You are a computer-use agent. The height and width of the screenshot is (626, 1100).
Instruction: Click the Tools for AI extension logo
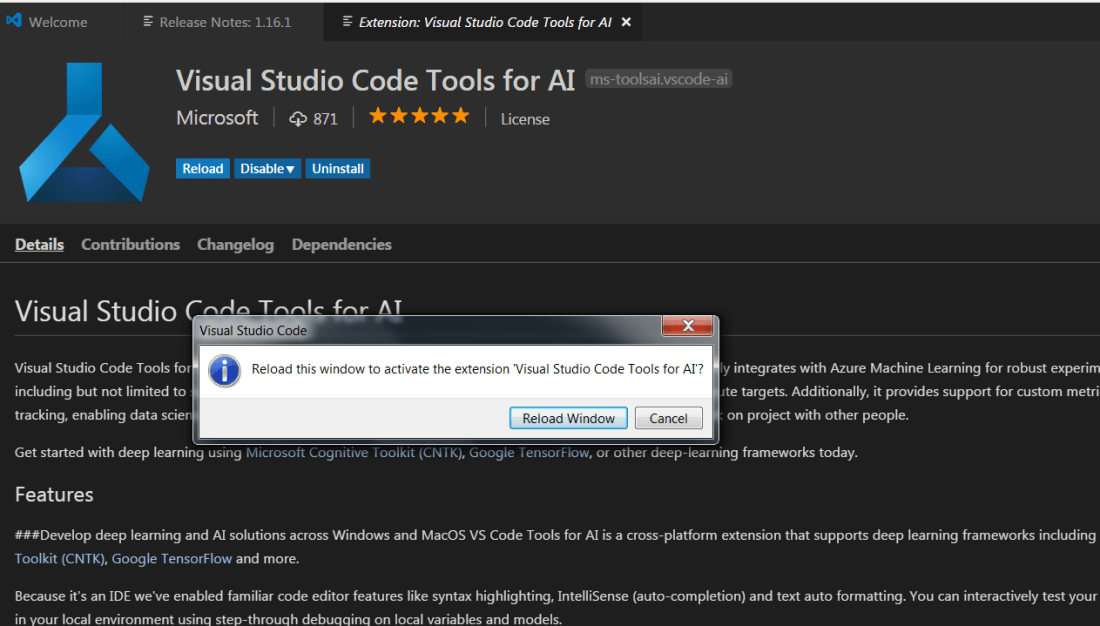[x=85, y=130]
